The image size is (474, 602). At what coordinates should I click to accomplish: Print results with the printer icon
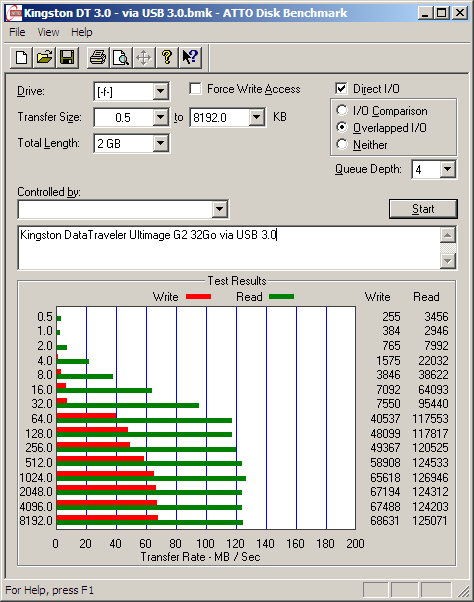pyautogui.click(x=98, y=58)
